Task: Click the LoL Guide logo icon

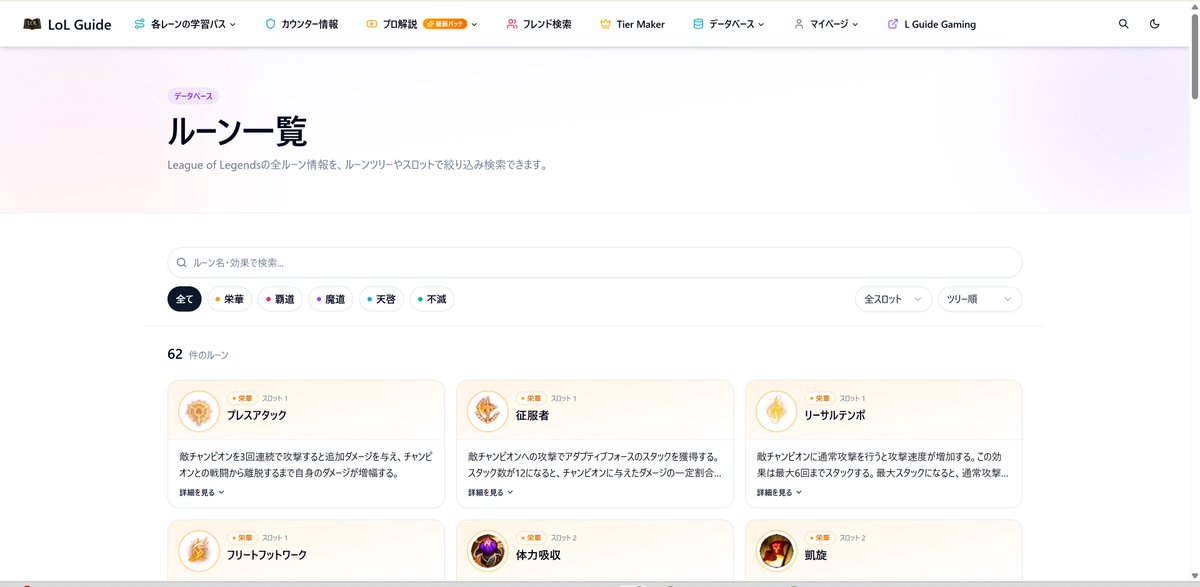Action: [33, 24]
